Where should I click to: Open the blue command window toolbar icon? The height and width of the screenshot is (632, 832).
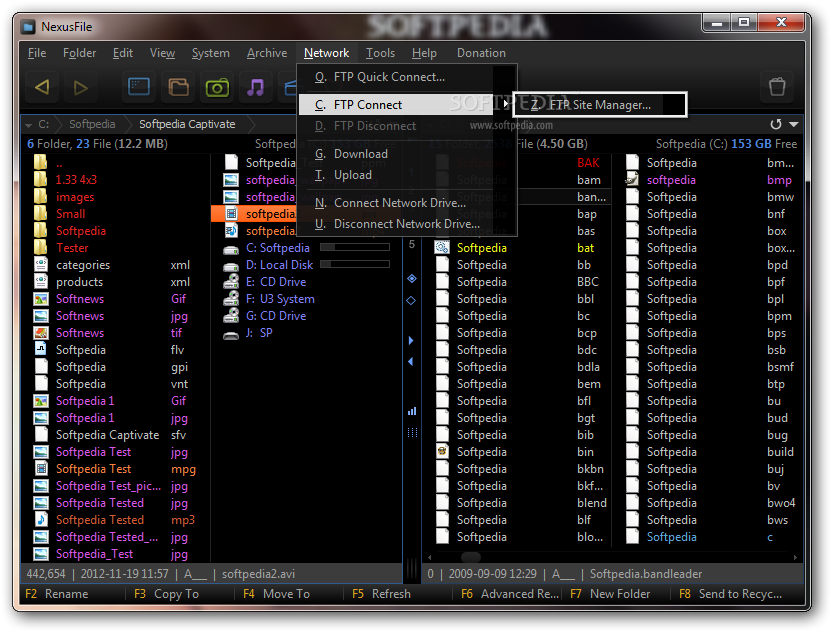pos(139,86)
